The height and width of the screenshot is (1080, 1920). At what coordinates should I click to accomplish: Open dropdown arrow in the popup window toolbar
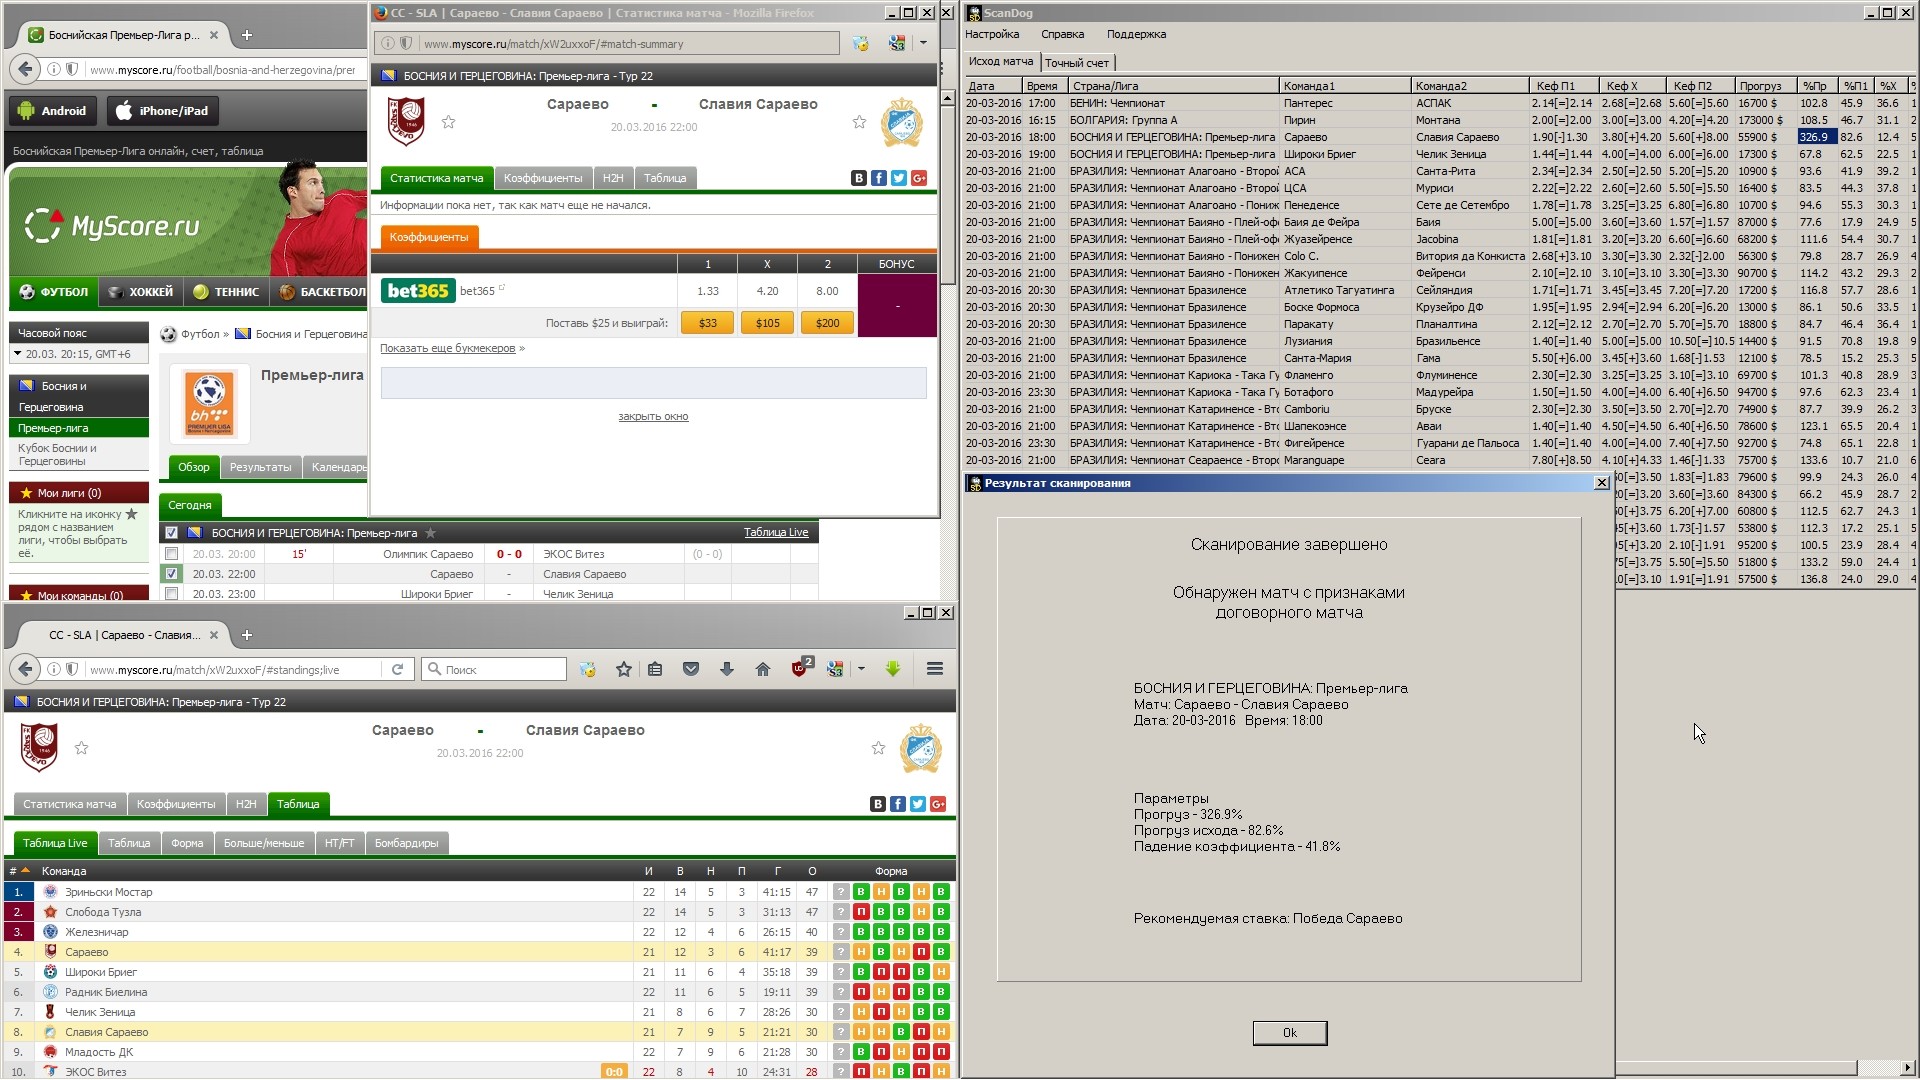click(923, 43)
